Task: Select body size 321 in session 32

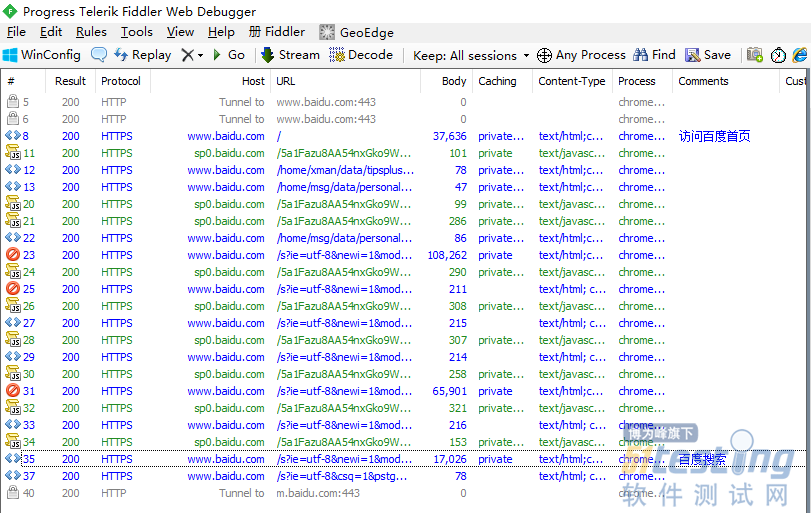Action: 458,408
